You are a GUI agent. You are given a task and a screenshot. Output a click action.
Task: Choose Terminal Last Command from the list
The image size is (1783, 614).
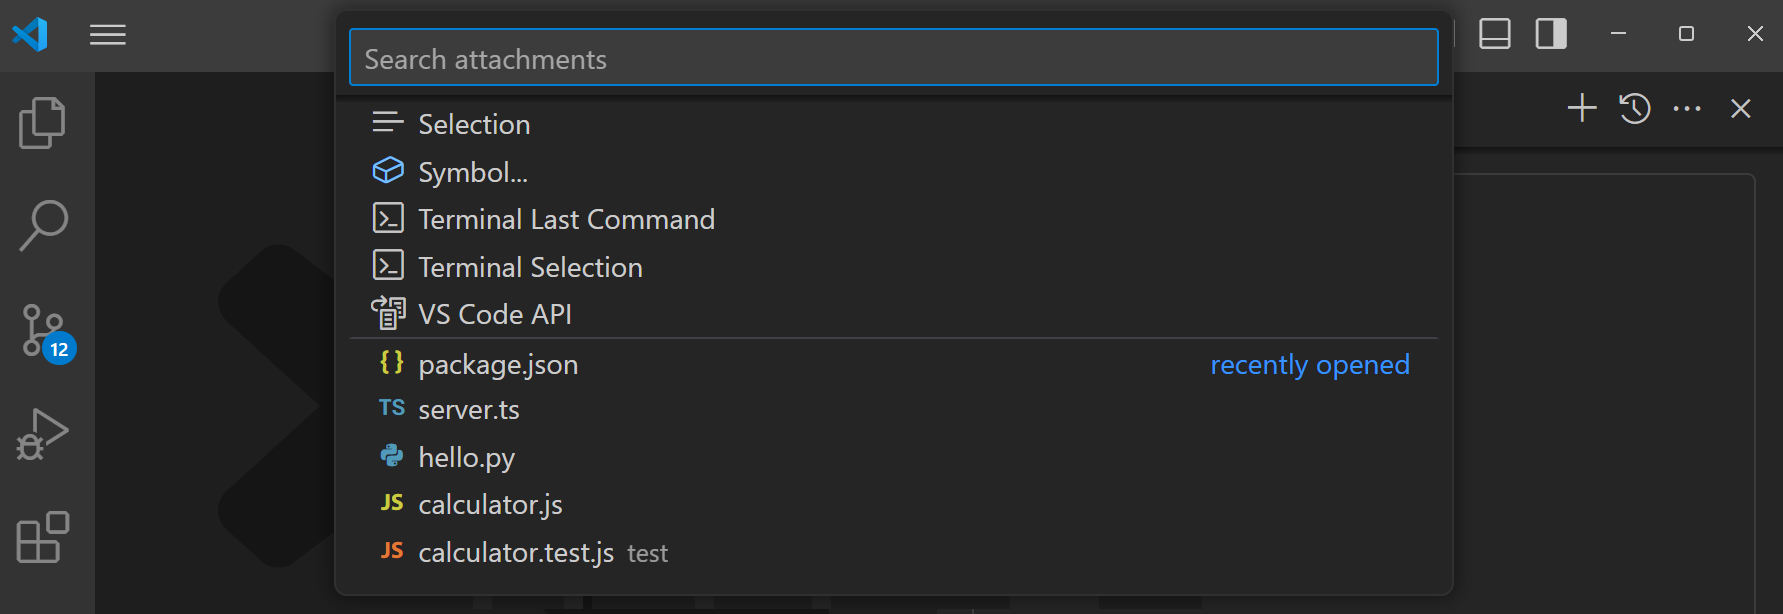(566, 219)
